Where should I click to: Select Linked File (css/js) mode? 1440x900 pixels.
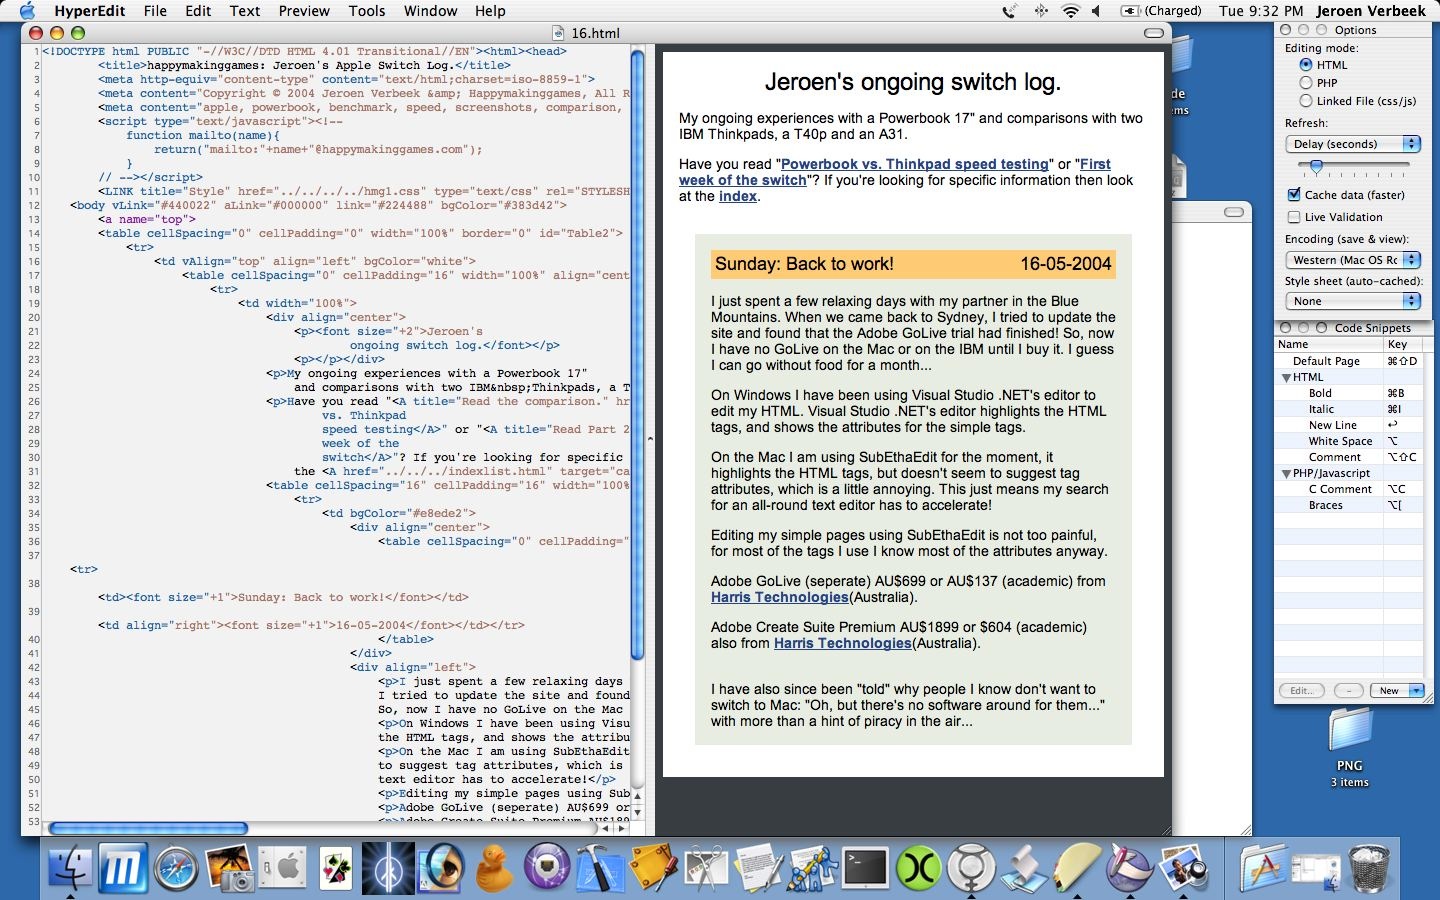1306,101
